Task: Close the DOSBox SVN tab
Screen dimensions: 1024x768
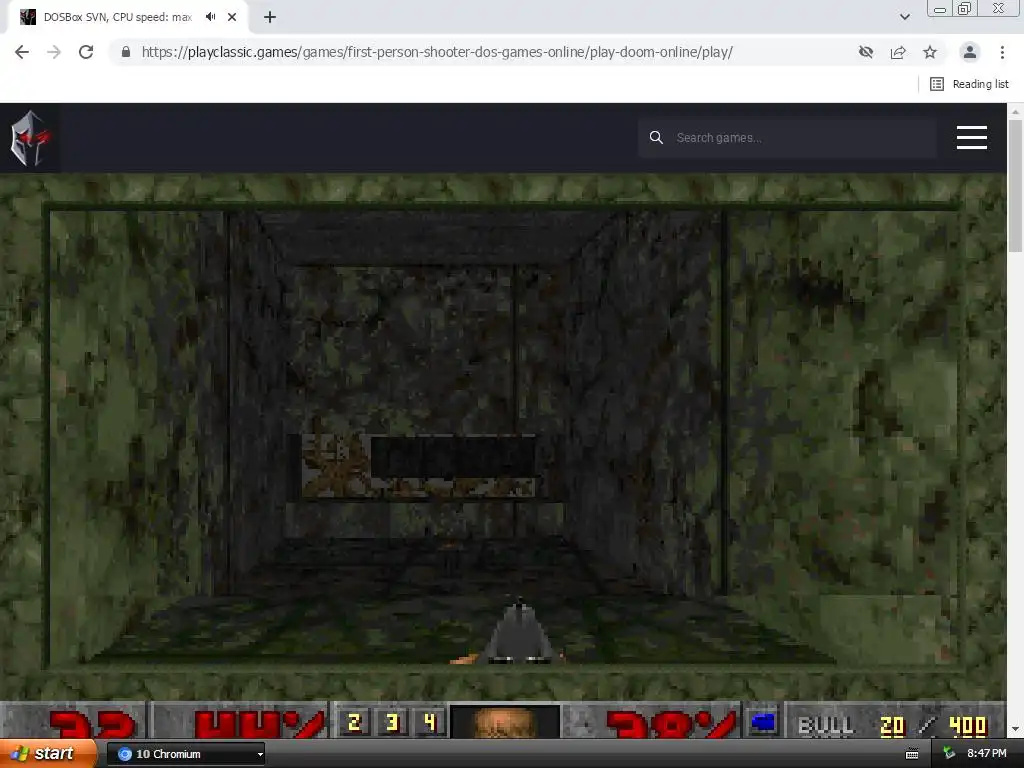Action: tap(232, 17)
